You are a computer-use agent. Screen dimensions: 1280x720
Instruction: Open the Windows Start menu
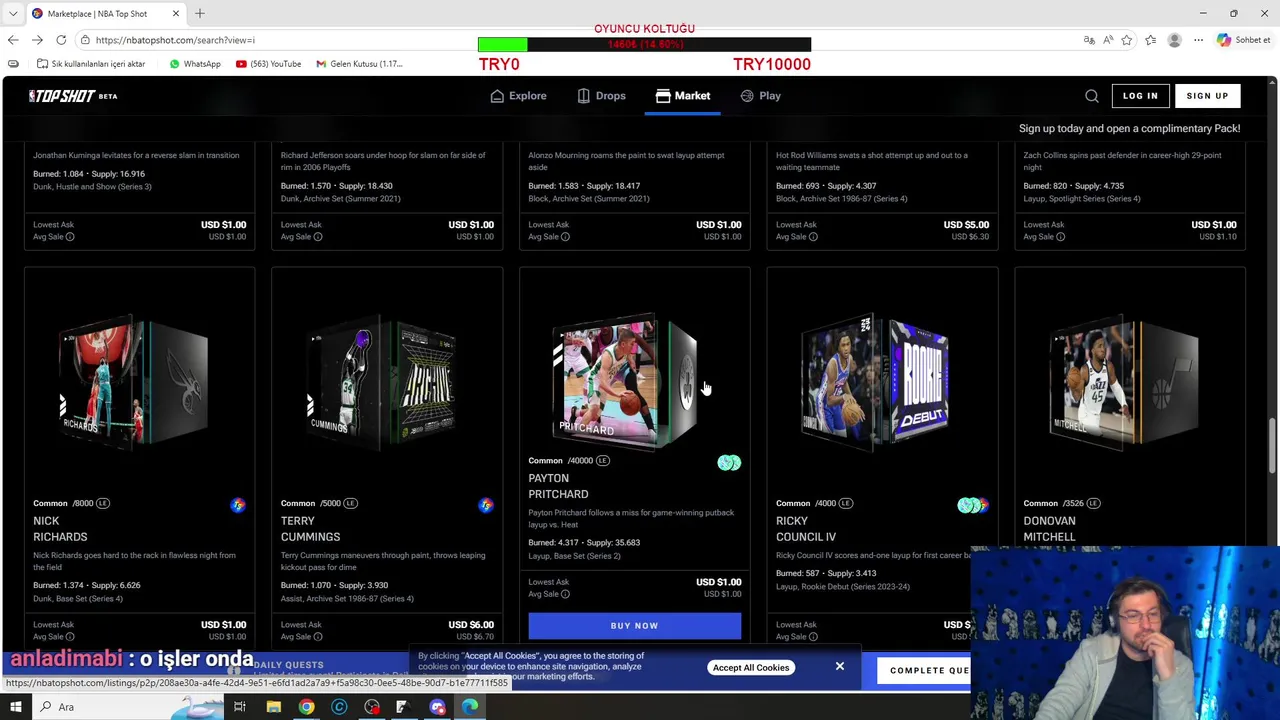coord(16,707)
